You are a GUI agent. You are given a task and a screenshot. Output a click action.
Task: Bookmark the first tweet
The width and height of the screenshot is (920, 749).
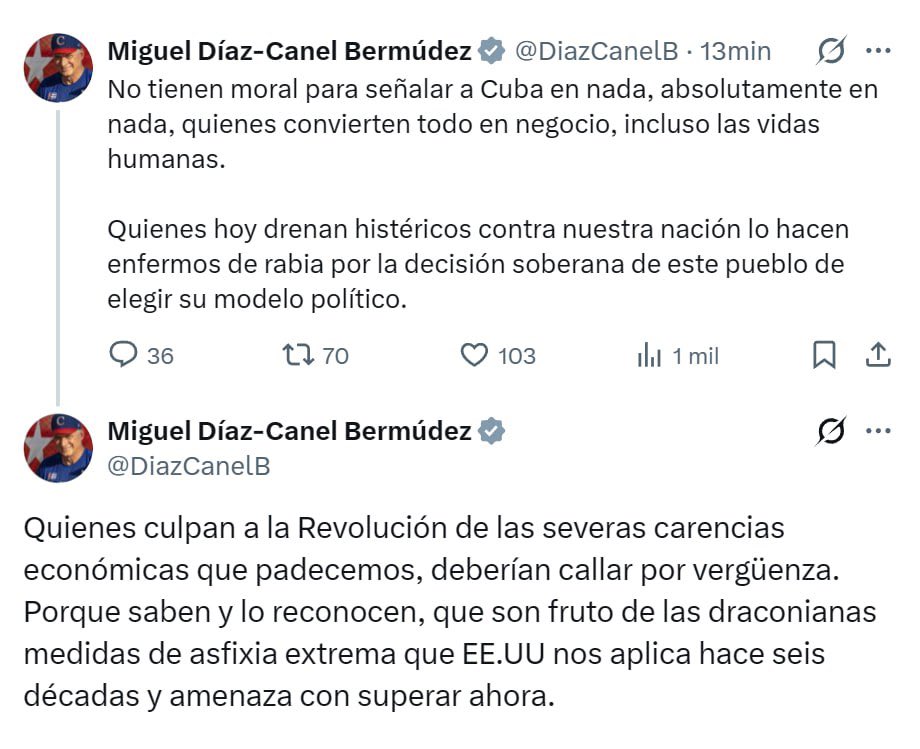point(824,355)
